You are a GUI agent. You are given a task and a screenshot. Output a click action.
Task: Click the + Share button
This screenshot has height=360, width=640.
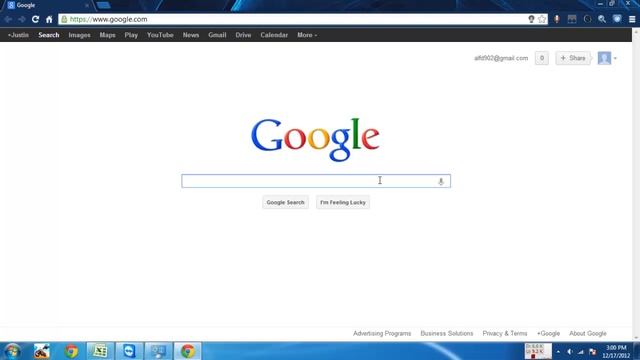tap(573, 58)
